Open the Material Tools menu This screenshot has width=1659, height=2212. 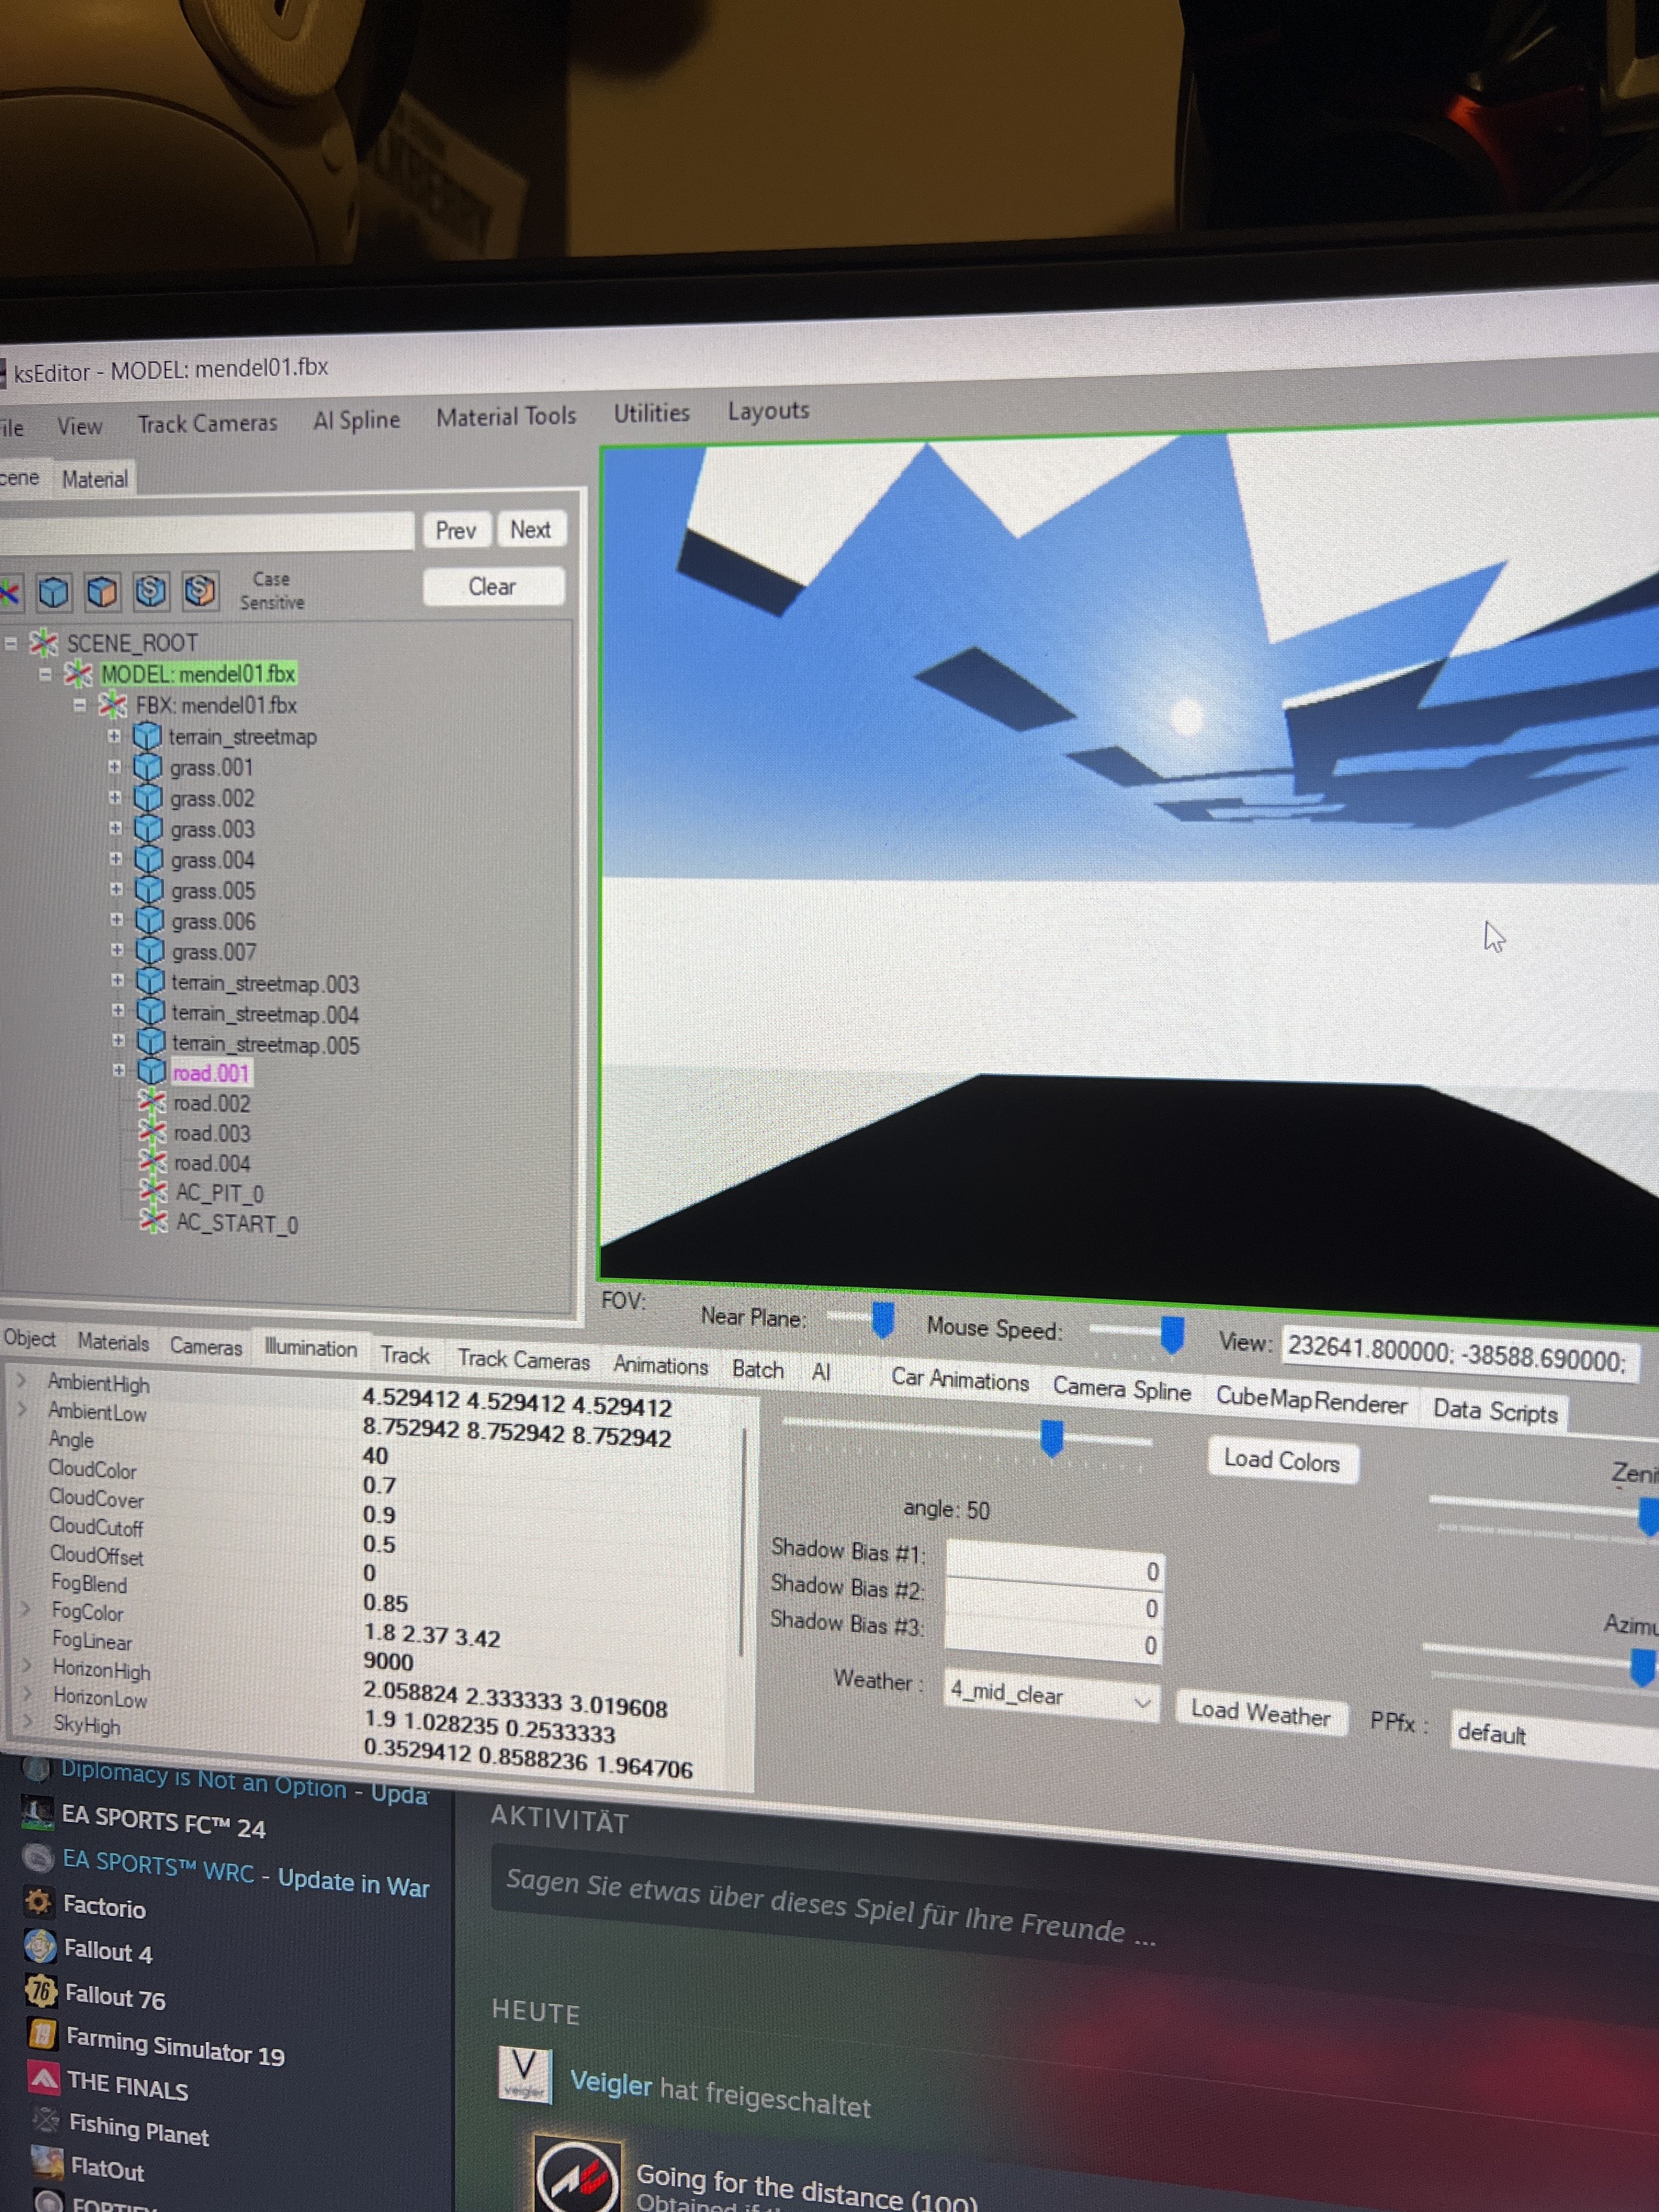[x=506, y=416]
